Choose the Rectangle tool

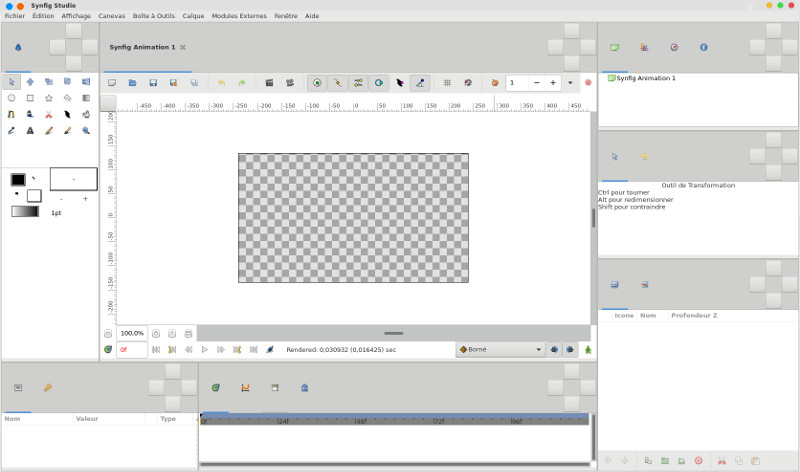(x=30, y=98)
